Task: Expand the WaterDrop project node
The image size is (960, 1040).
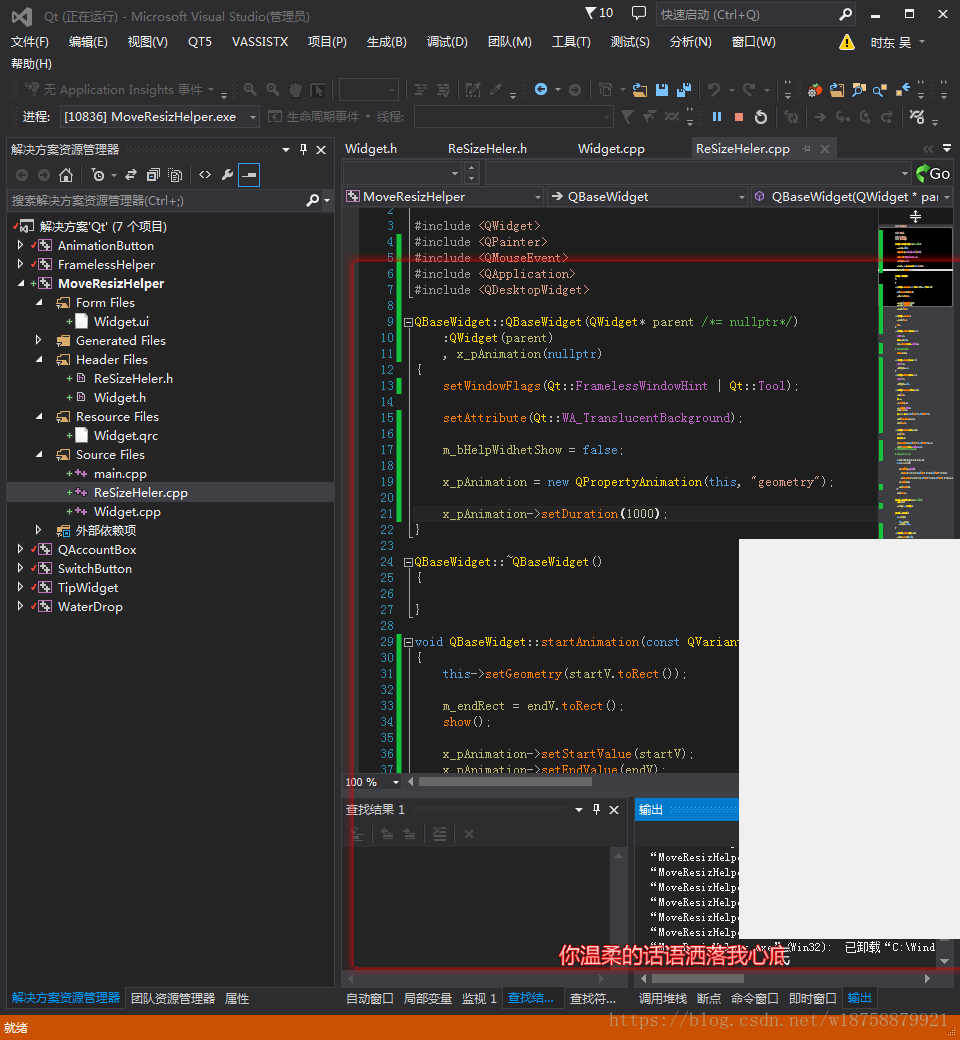Action: tap(20, 606)
